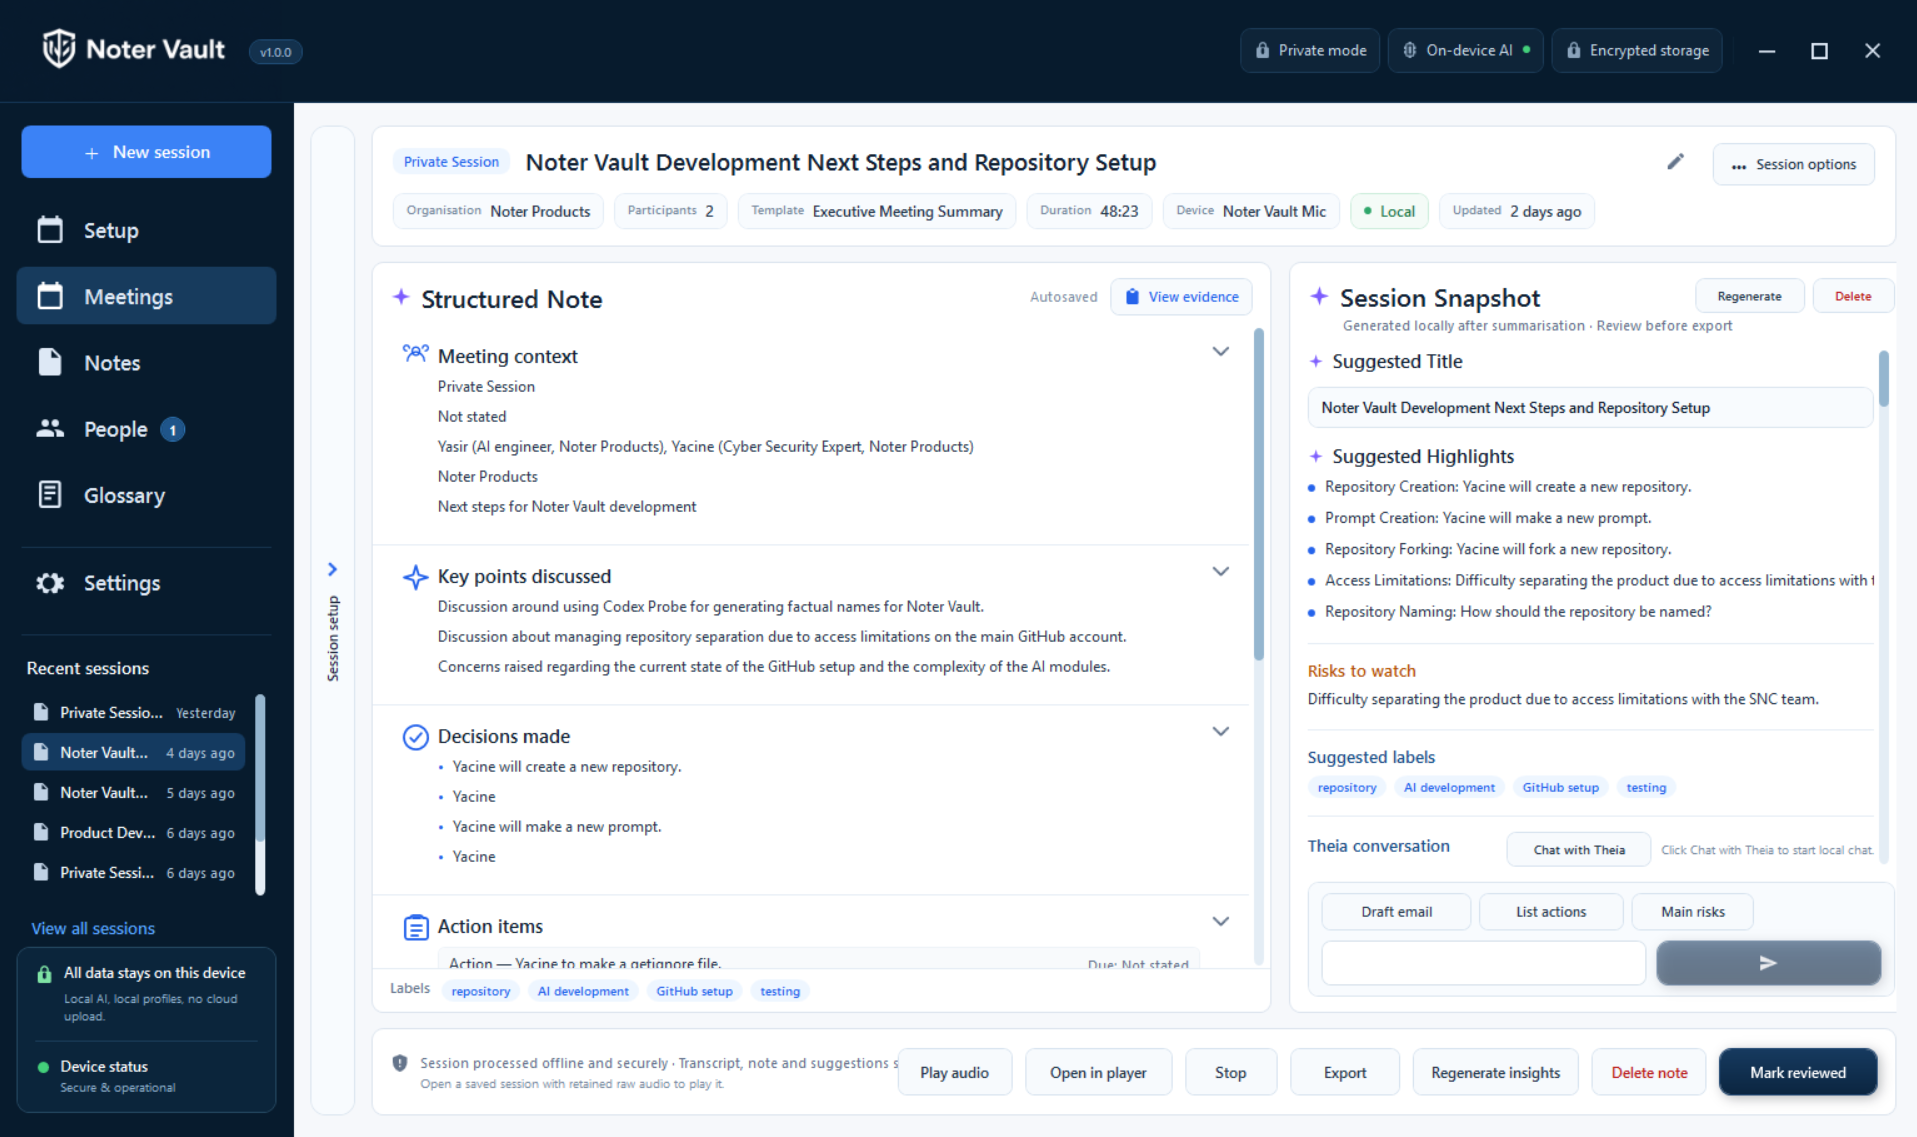
Task: Click the Setup calendar icon in sidebar
Action: (50, 230)
